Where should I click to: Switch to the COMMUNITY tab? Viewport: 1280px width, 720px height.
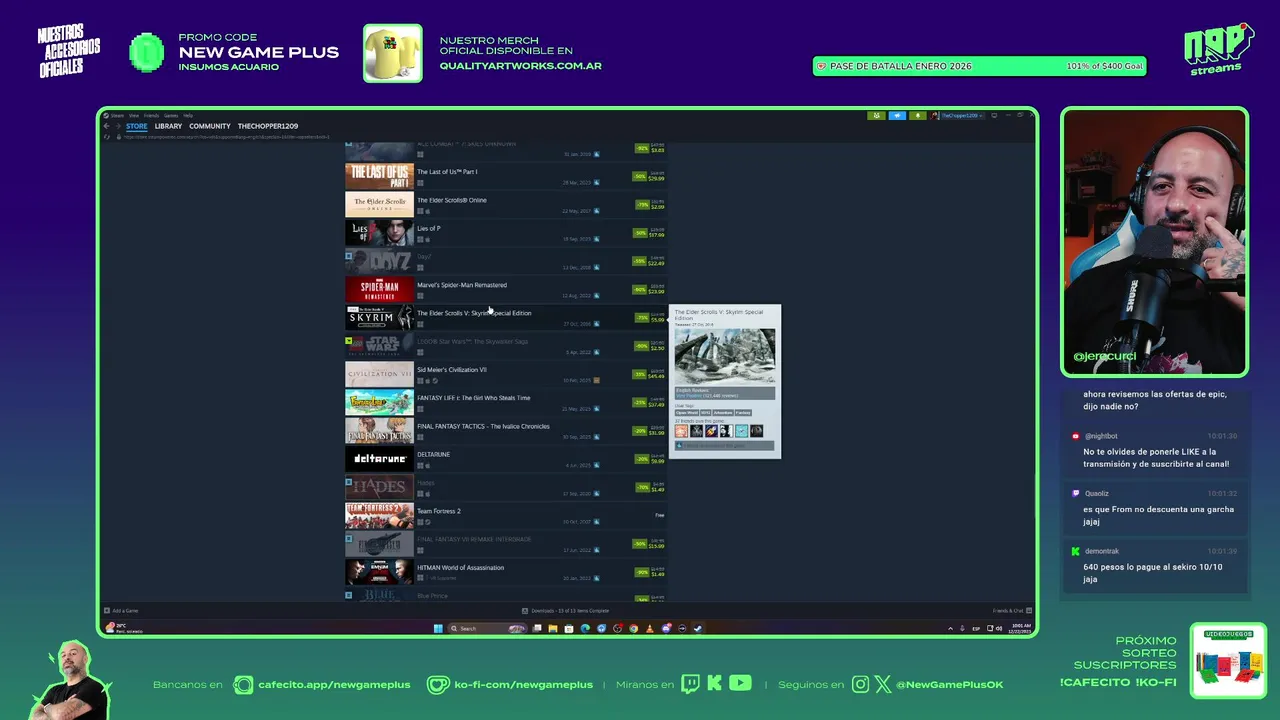coord(210,126)
